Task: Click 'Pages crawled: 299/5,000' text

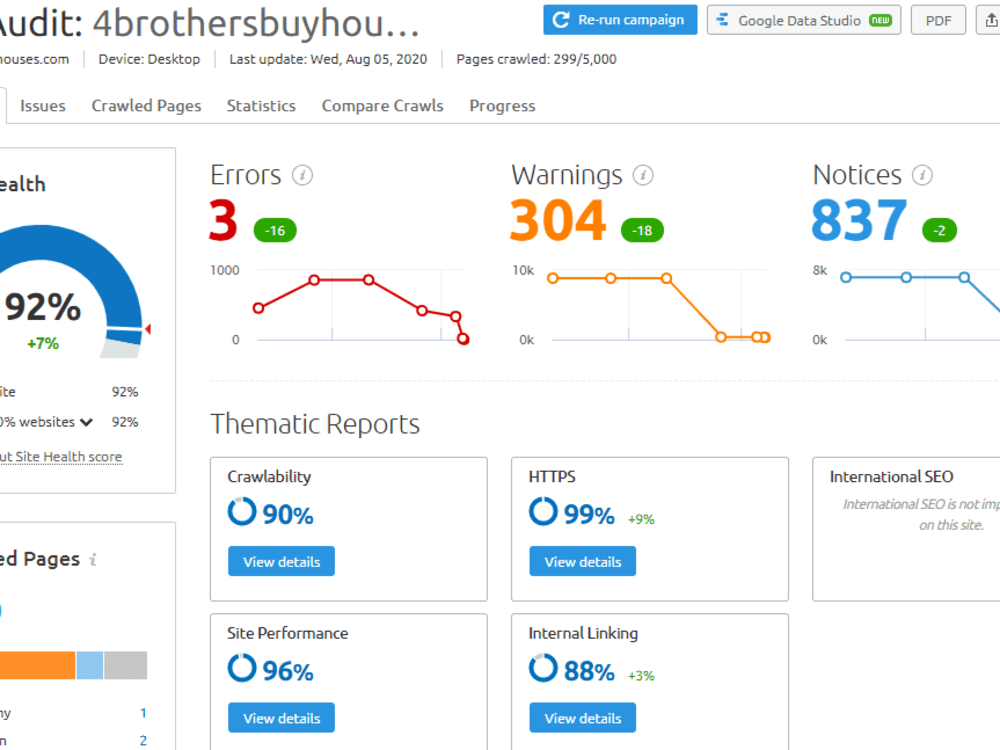Action: [536, 59]
